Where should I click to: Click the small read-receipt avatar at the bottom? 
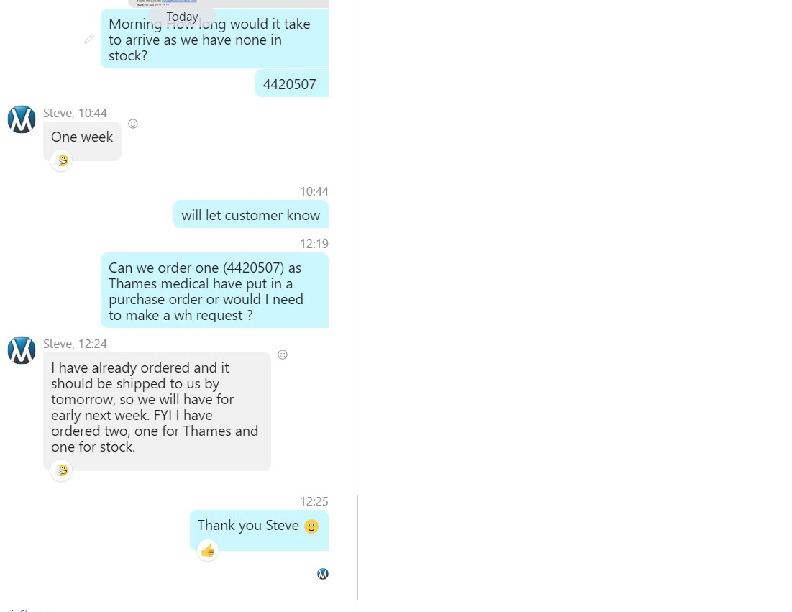pyautogui.click(x=323, y=574)
